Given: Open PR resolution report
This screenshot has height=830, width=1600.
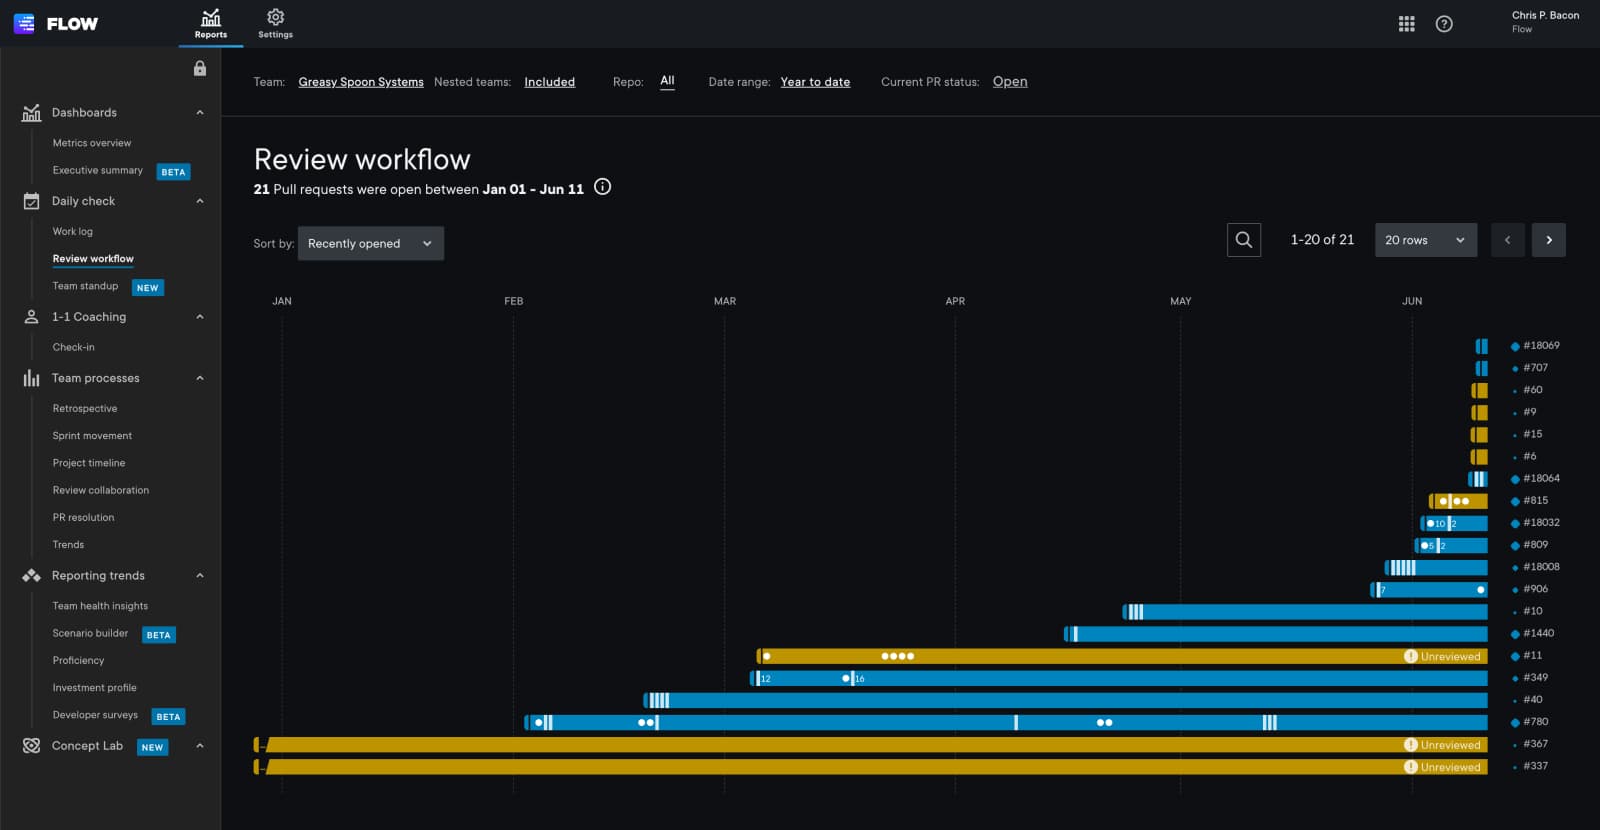Looking at the screenshot, I should (x=83, y=517).
